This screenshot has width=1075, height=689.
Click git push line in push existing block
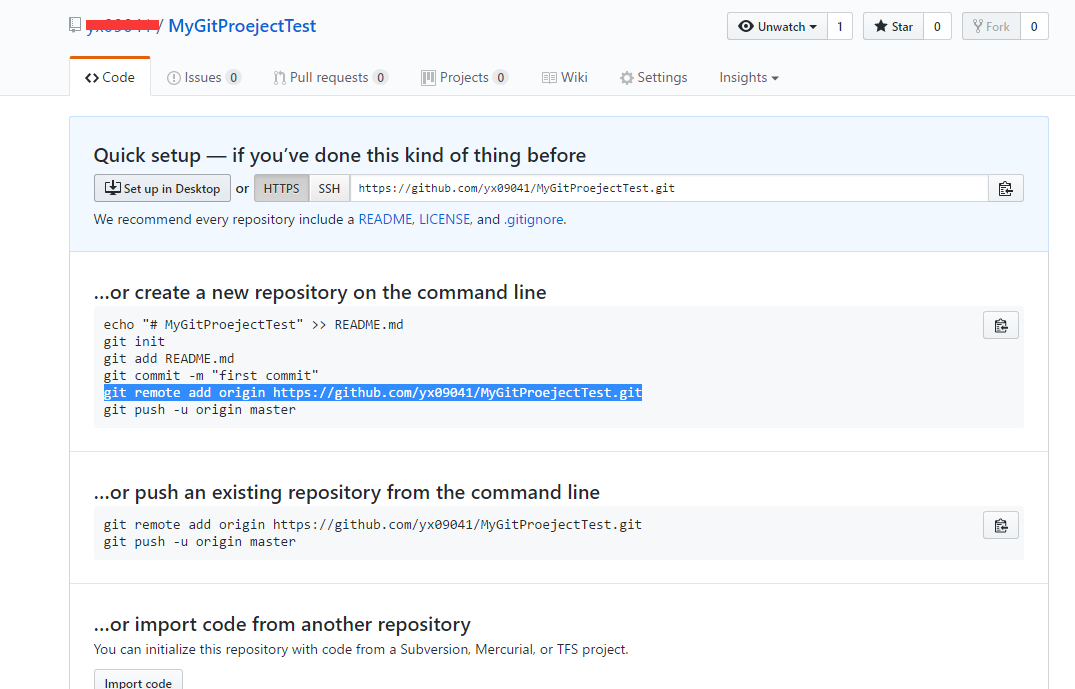200,542
